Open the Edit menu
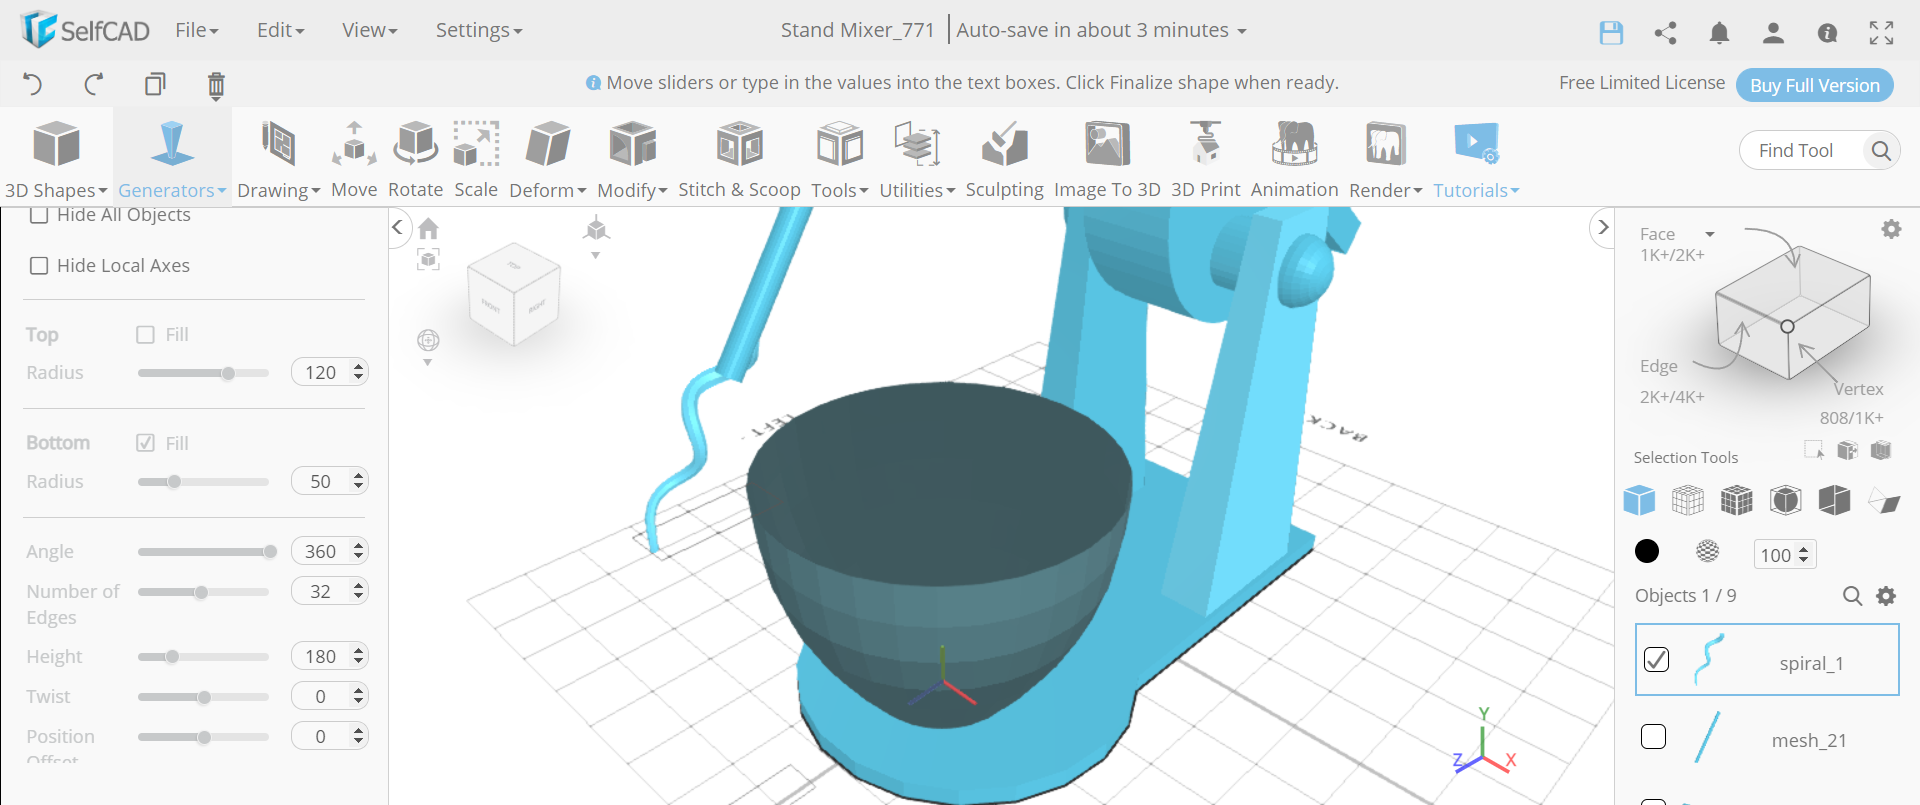This screenshot has width=1920, height=805. point(280,30)
